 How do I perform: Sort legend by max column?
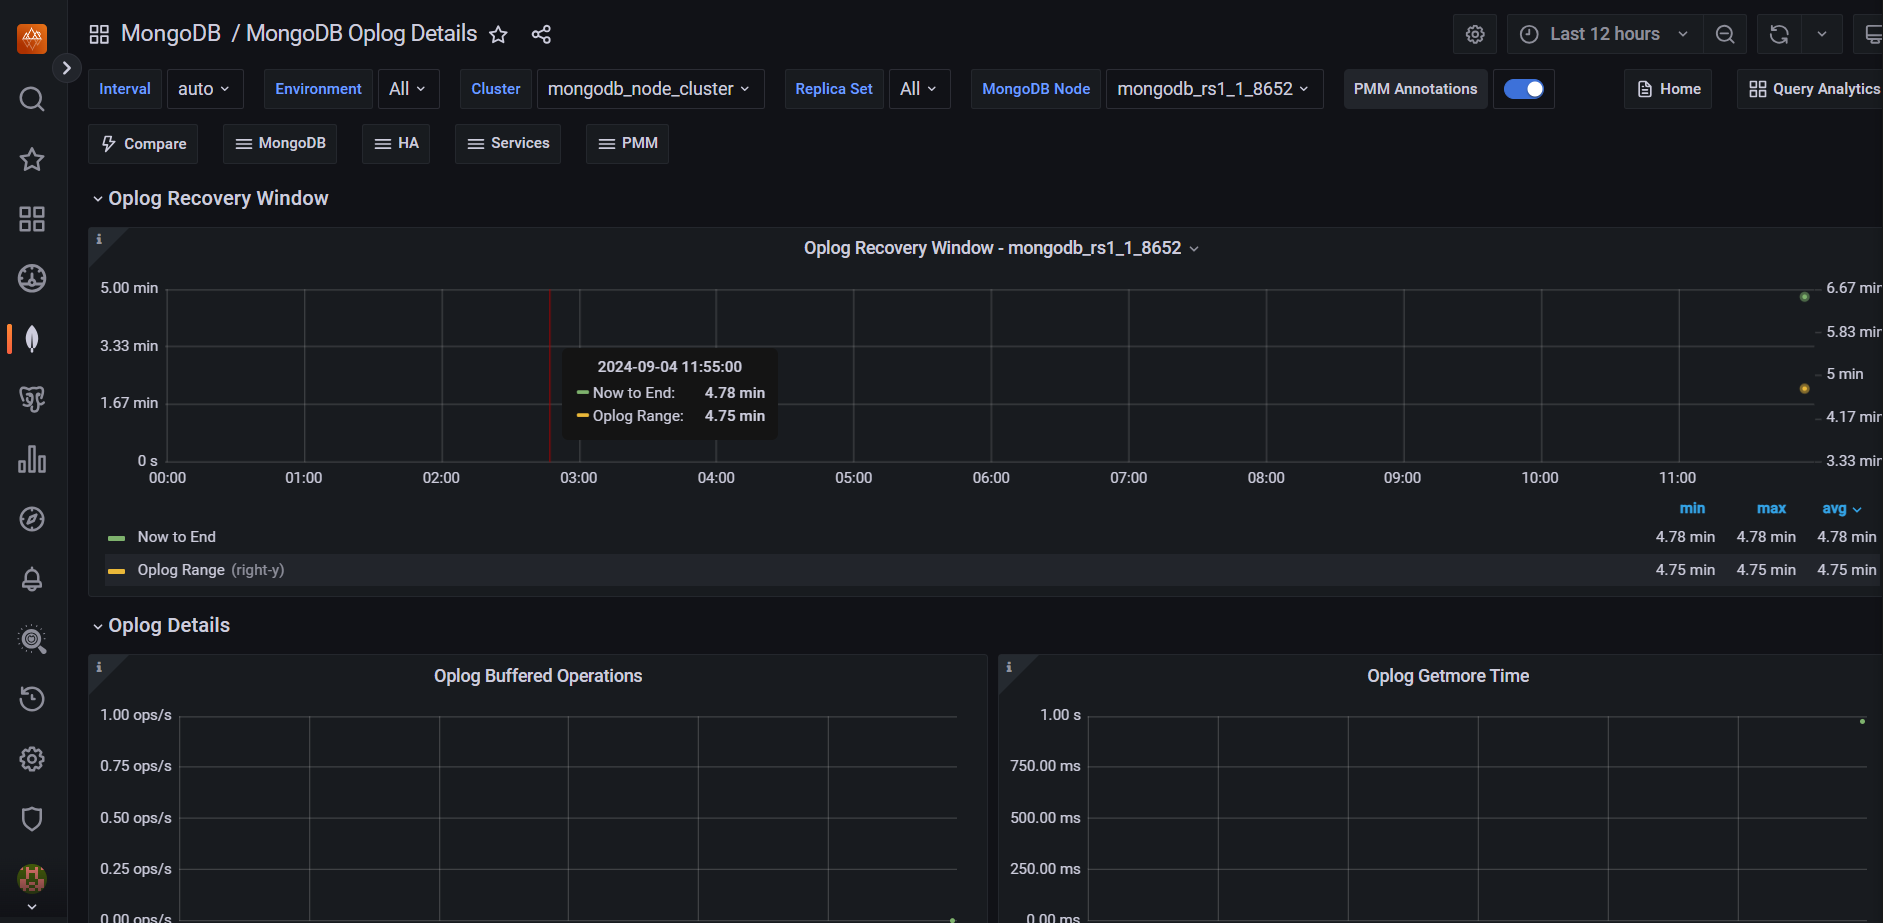[1771, 509]
